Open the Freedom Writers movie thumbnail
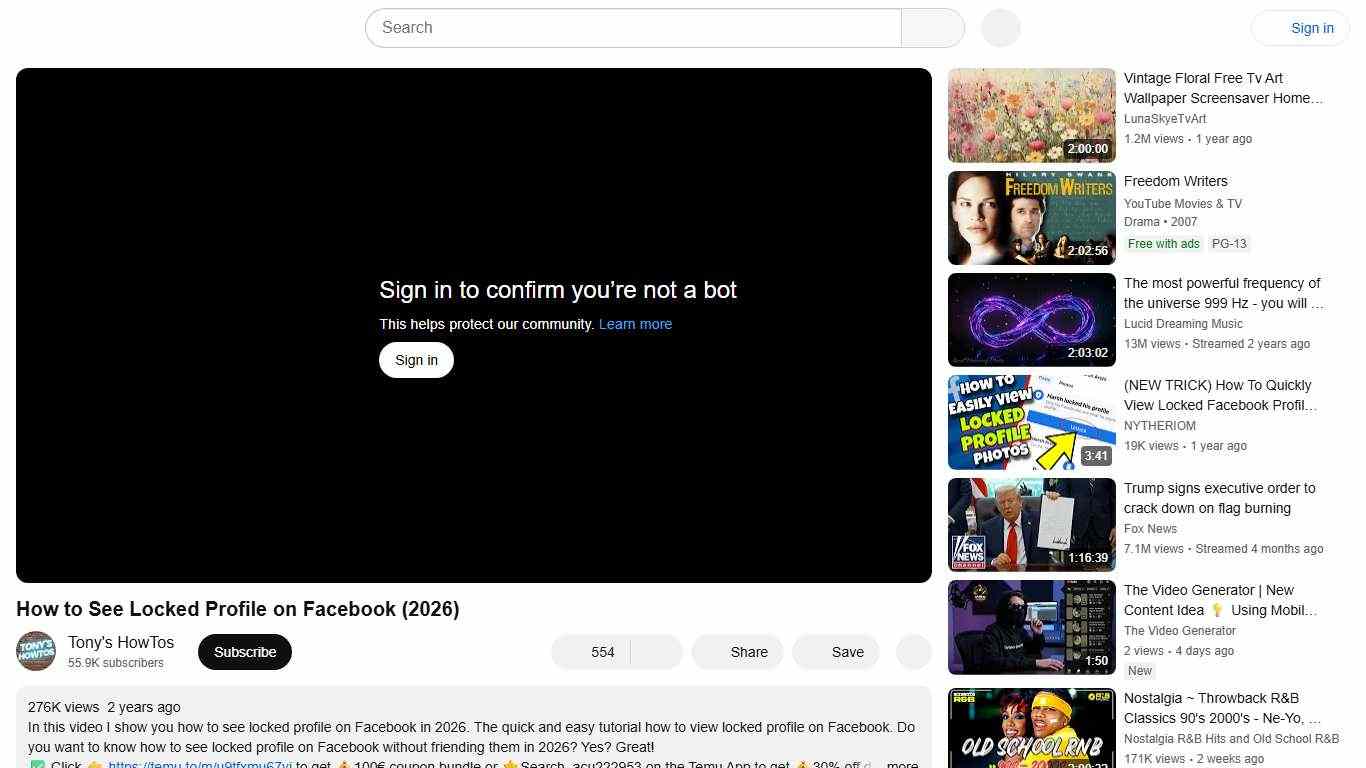1366x768 pixels. (x=1031, y=217)
